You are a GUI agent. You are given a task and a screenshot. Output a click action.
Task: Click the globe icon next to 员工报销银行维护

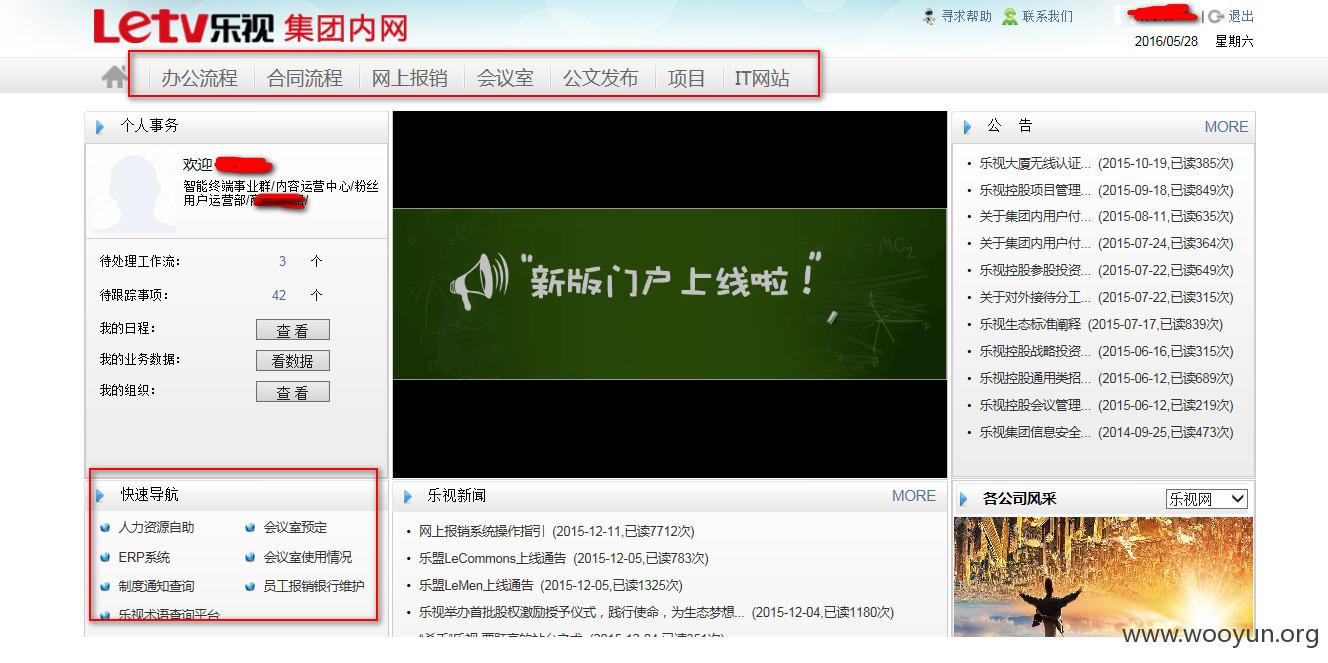[x=250, y=587]
